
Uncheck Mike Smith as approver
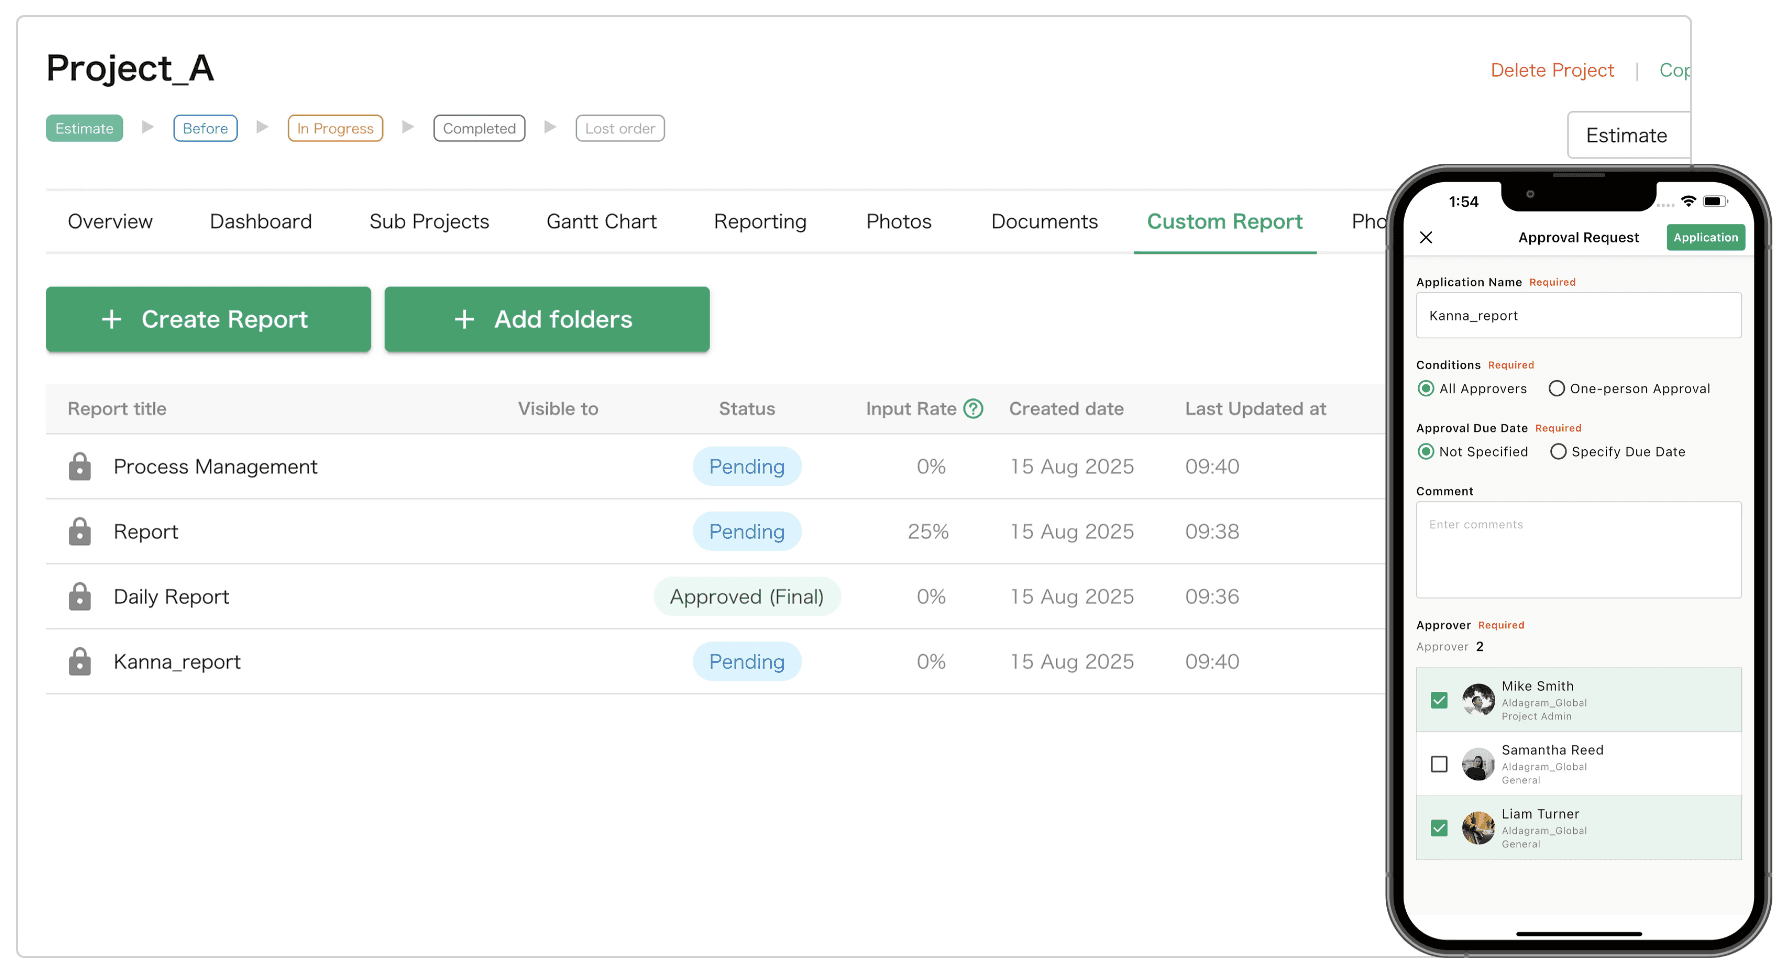[1439, 700]
